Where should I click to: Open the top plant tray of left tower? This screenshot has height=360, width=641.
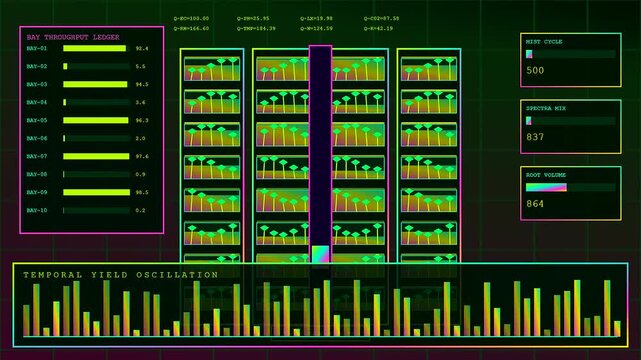coord(212,69)
